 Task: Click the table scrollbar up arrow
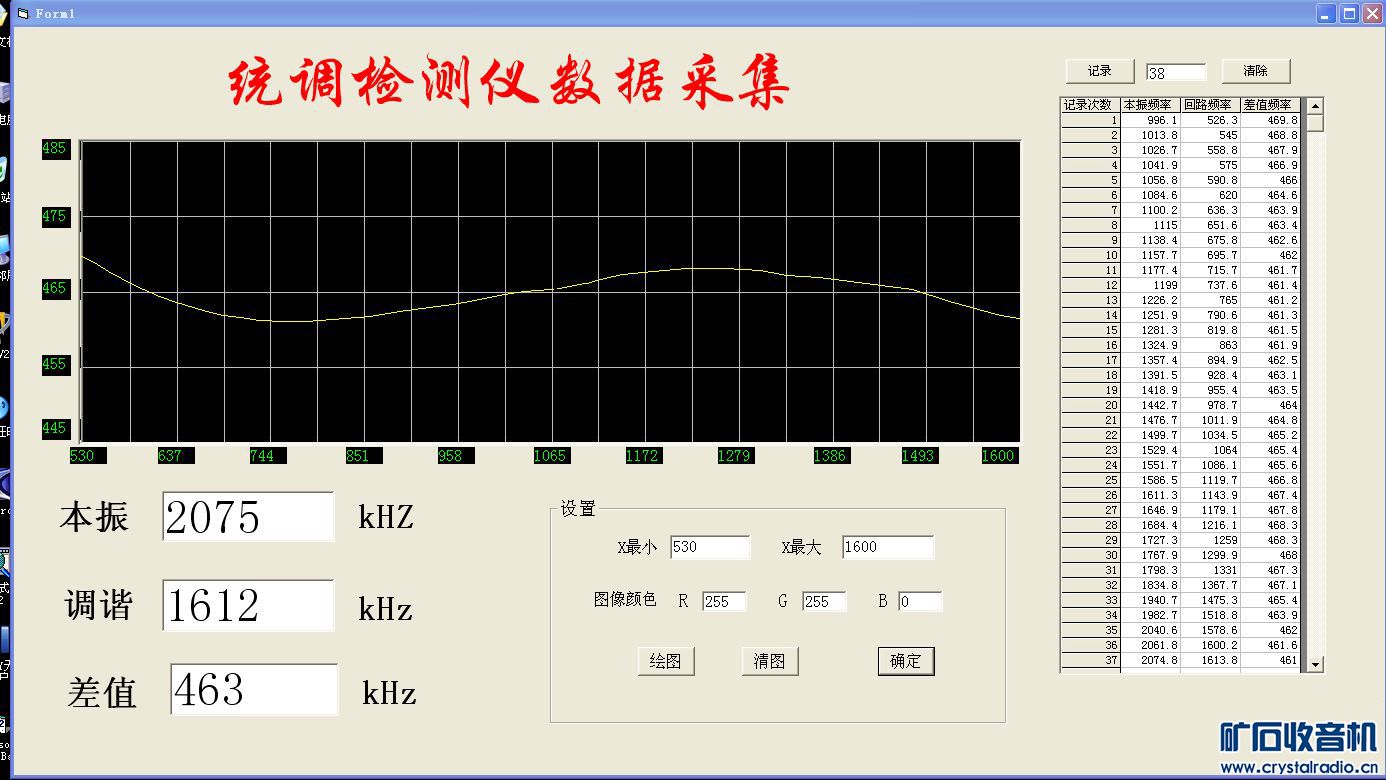[x=1315, y=106]
